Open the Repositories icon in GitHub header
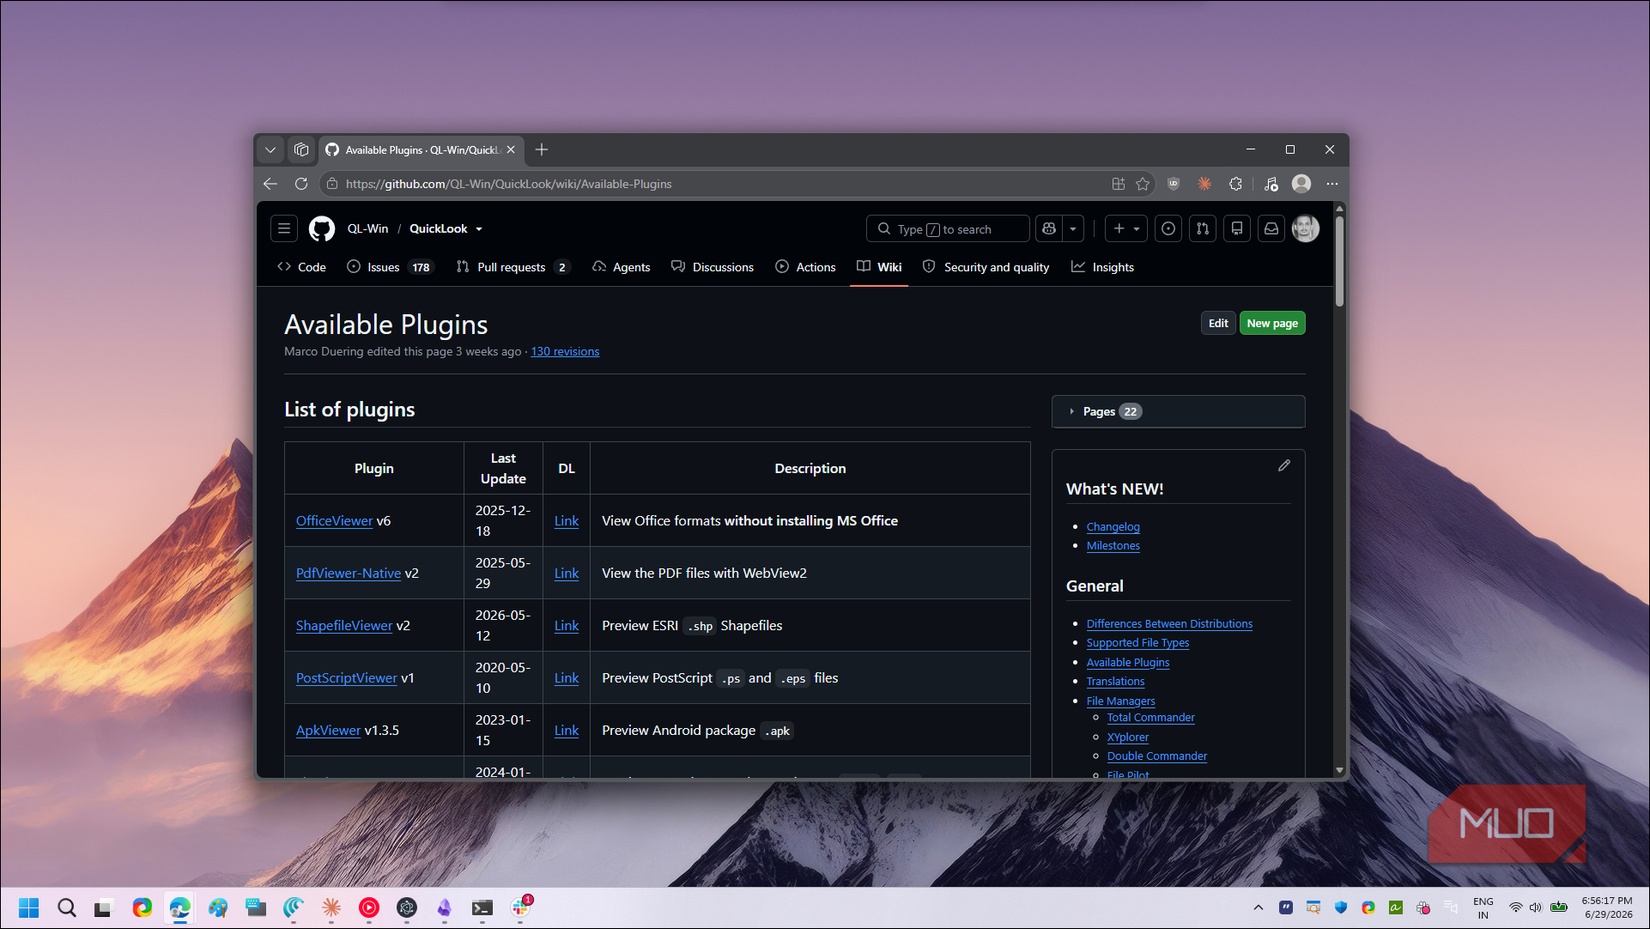 (1237, 229)
